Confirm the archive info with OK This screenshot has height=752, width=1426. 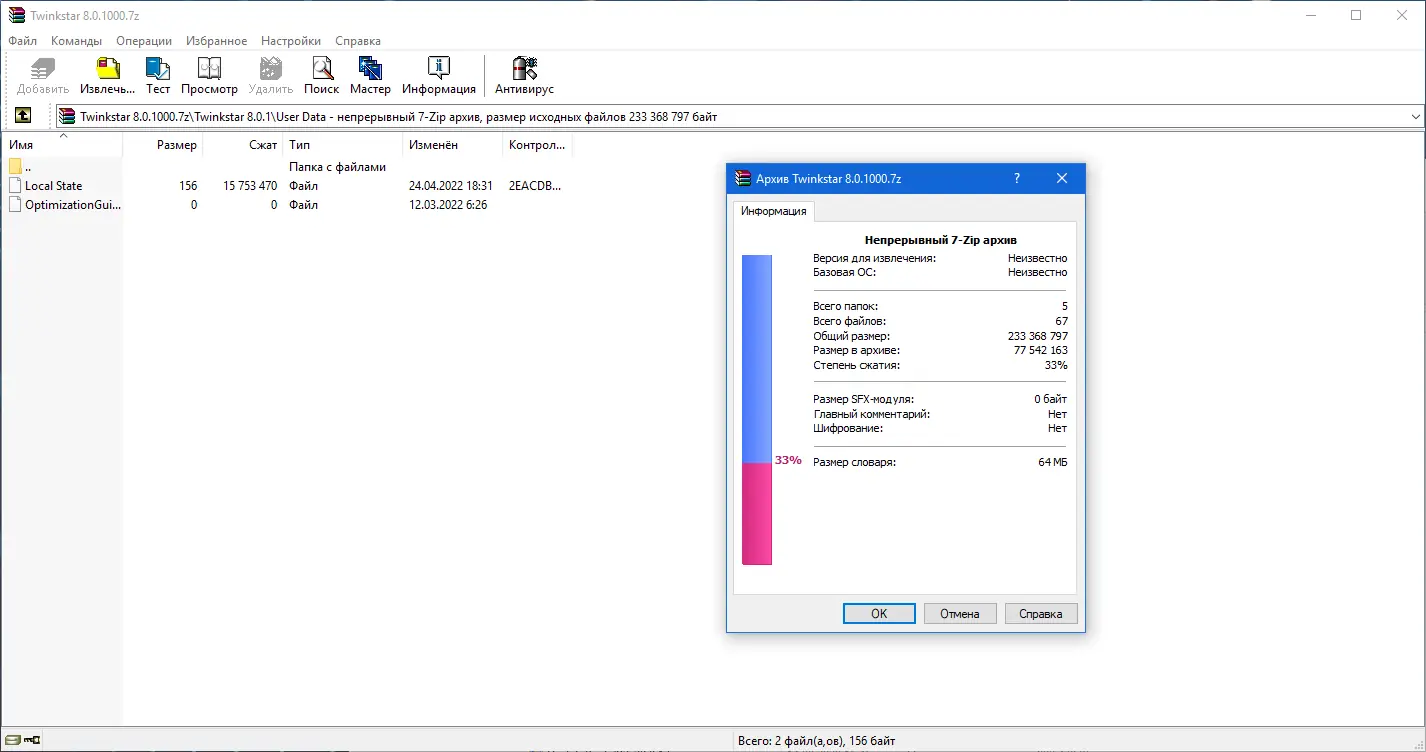[878, 613]
